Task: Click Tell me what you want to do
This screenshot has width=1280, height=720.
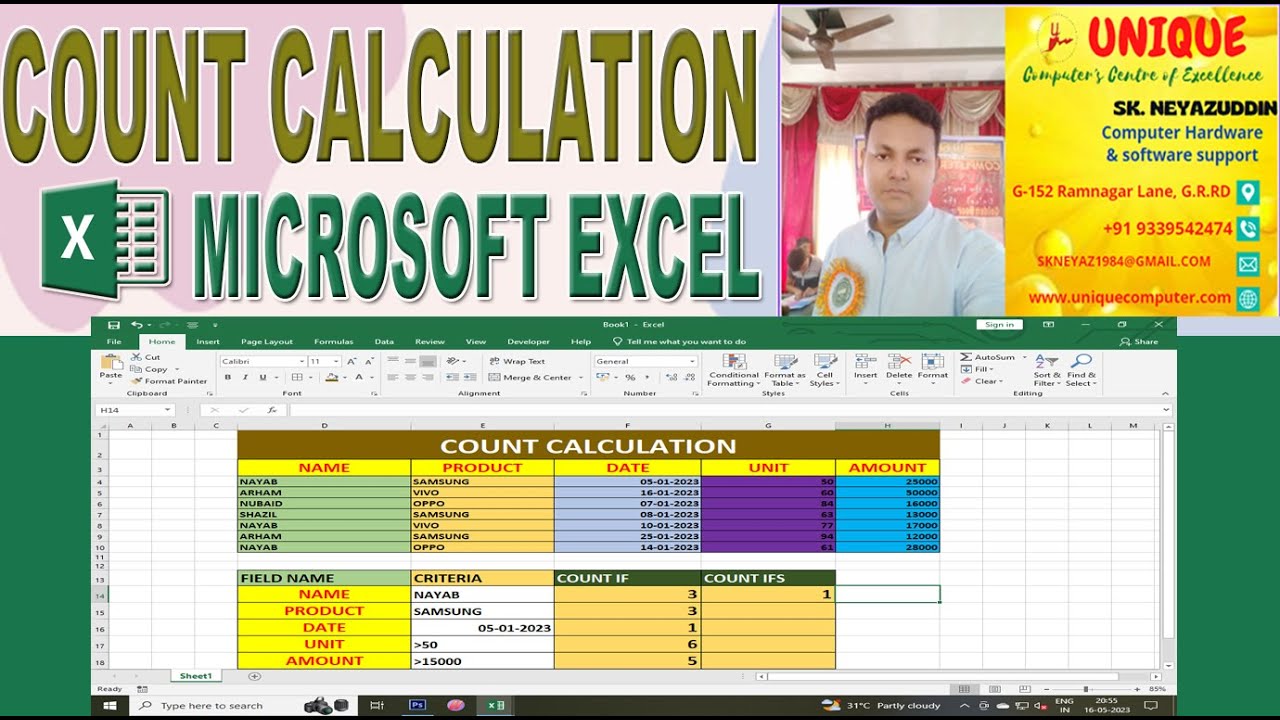Action: point(680,342)
